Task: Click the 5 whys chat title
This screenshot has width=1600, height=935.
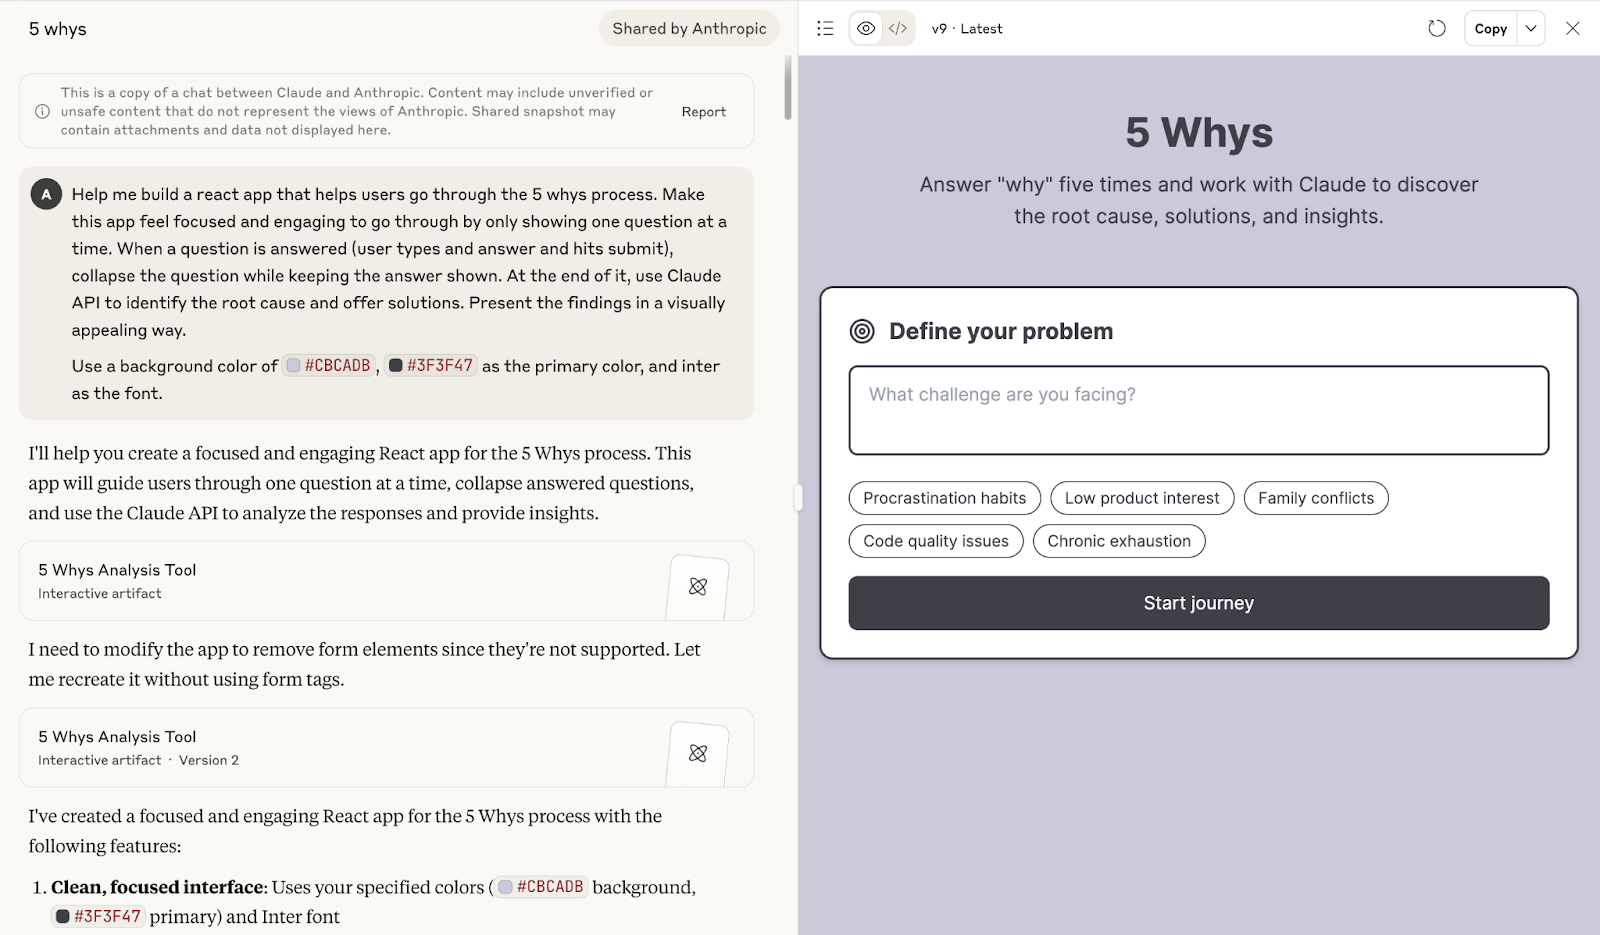Action: click(57, 28)
